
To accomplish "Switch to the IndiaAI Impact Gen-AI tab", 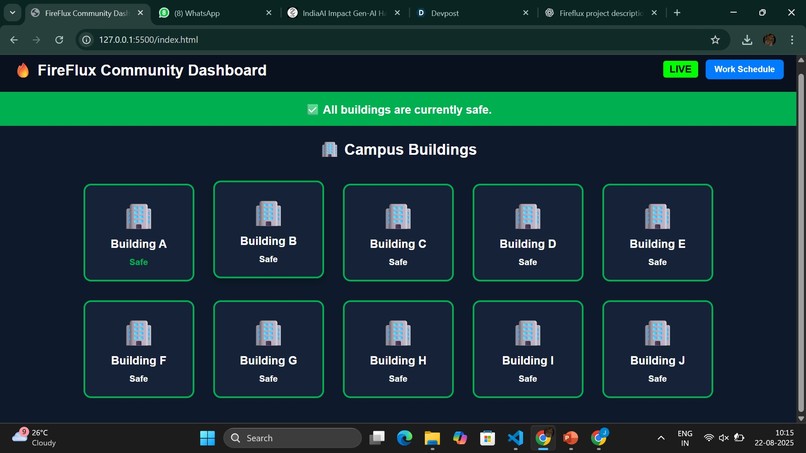I will [x=343, y=13].
